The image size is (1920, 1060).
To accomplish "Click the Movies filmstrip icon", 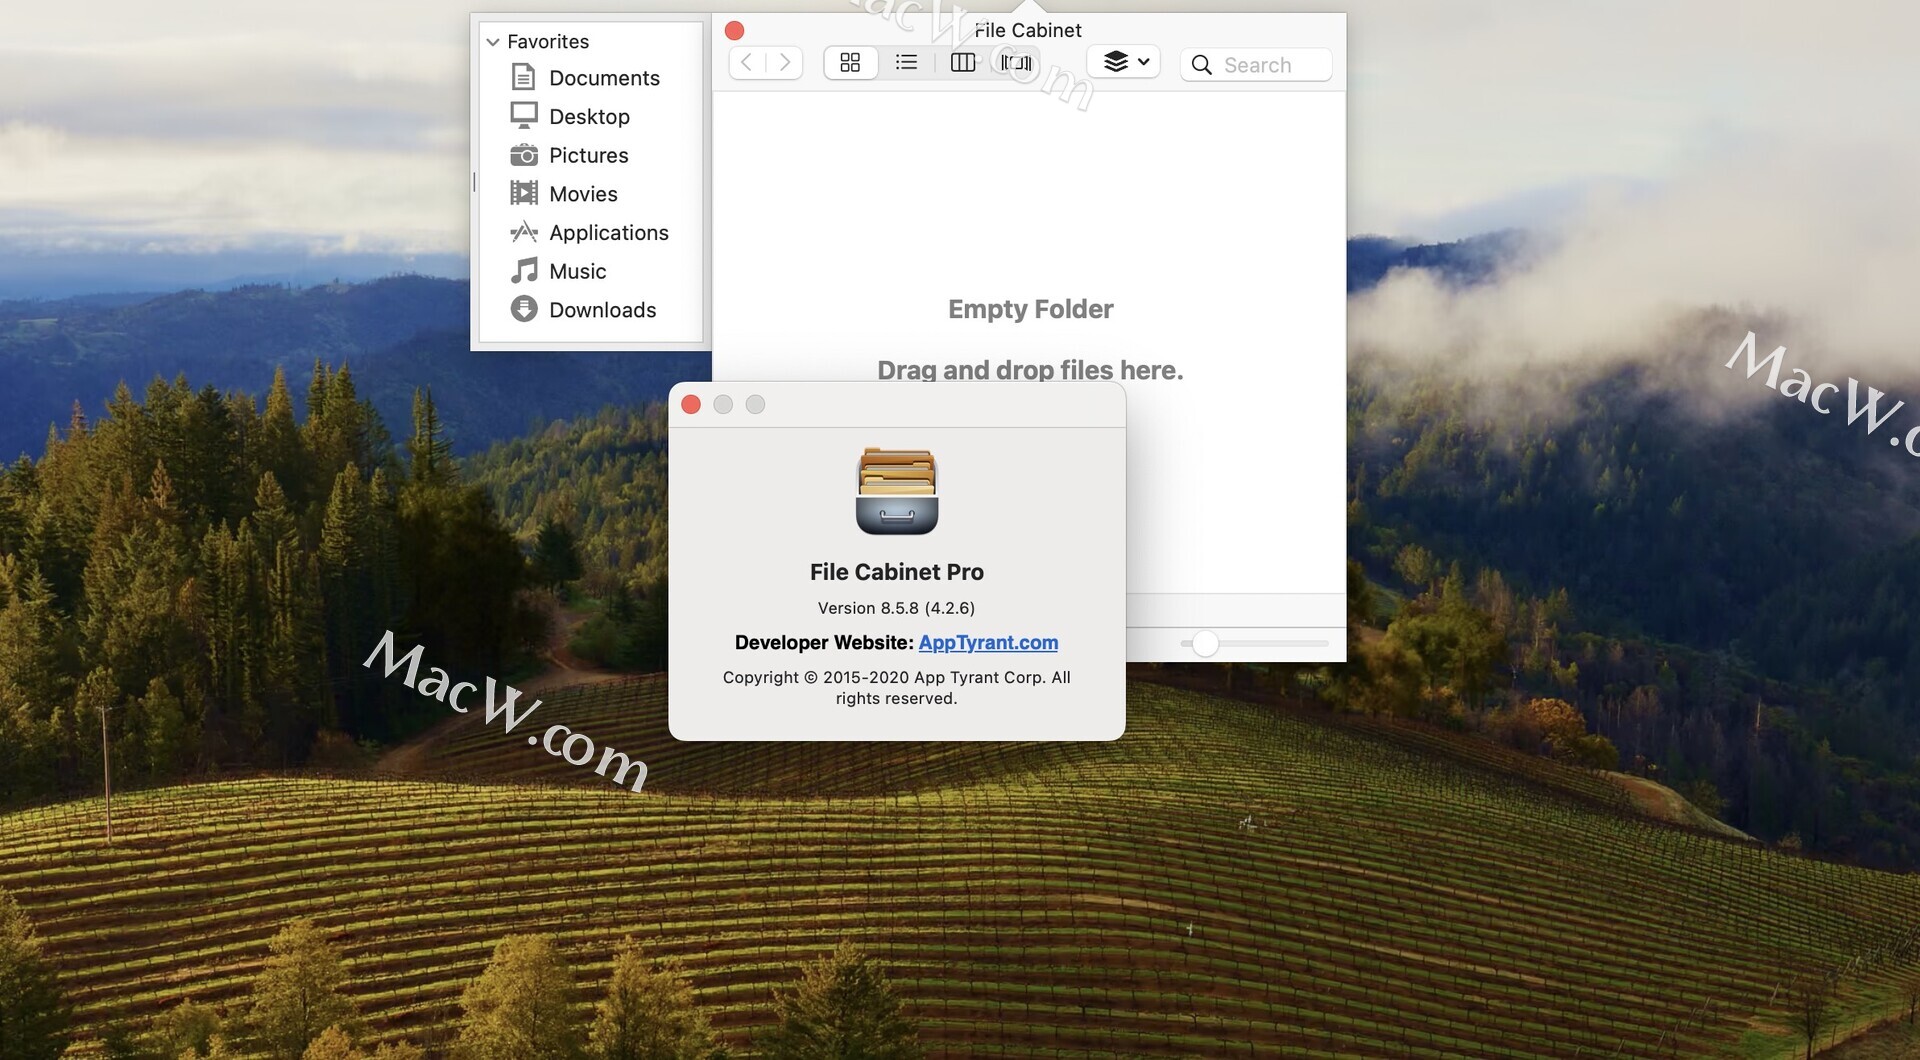I will tap(524, 193).
